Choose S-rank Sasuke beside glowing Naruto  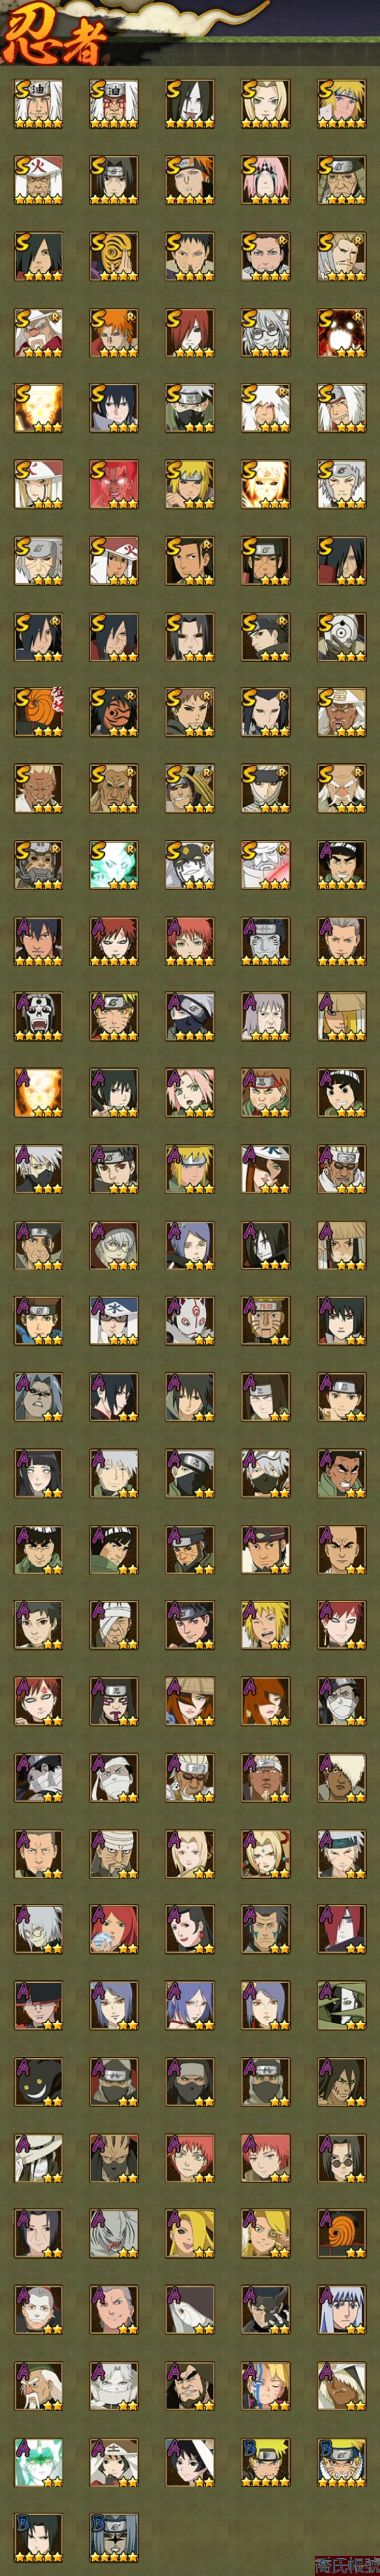coord(114,408)
